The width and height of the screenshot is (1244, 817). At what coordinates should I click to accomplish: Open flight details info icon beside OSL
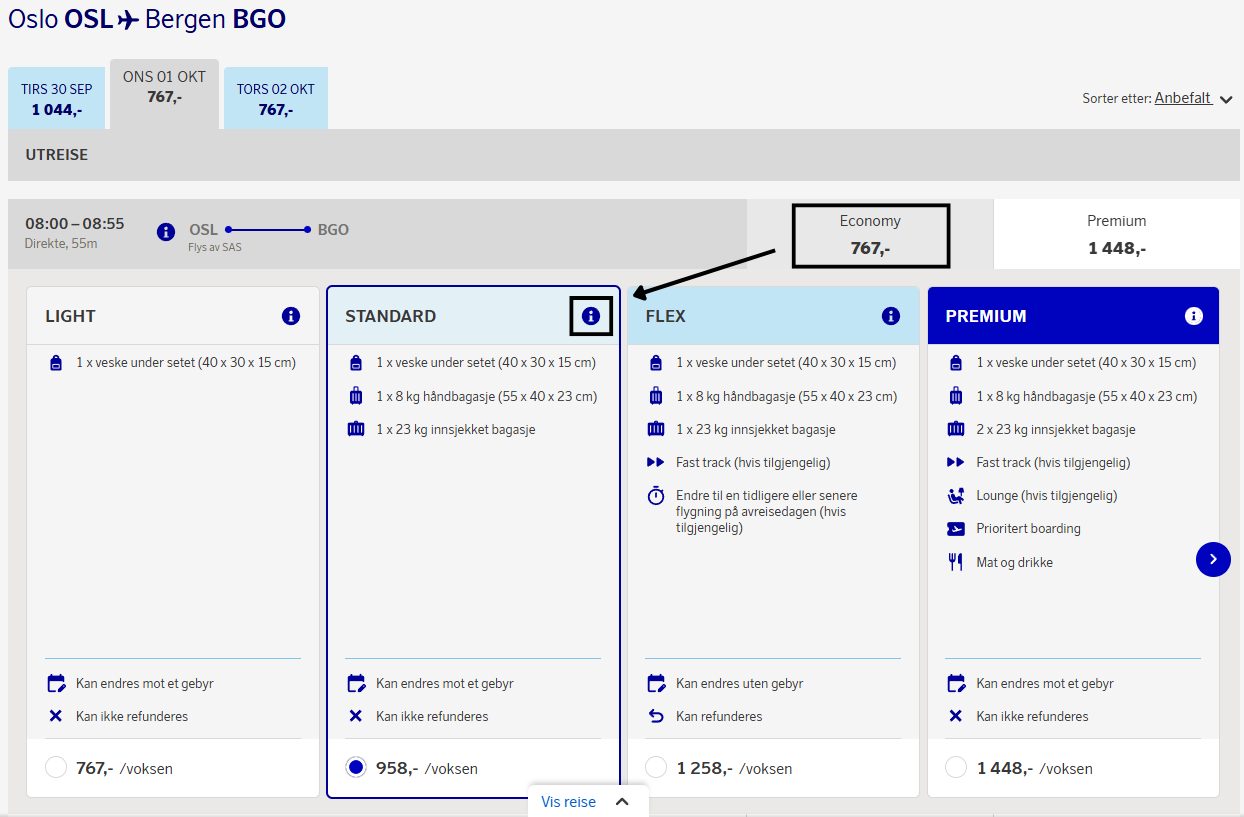tap(166, 232)
